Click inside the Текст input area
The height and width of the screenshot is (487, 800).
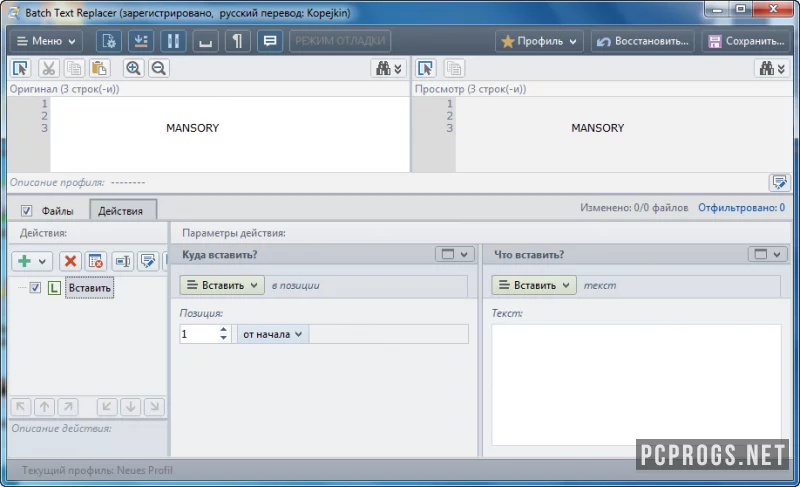pyautogui.click(x=636, y=385)
